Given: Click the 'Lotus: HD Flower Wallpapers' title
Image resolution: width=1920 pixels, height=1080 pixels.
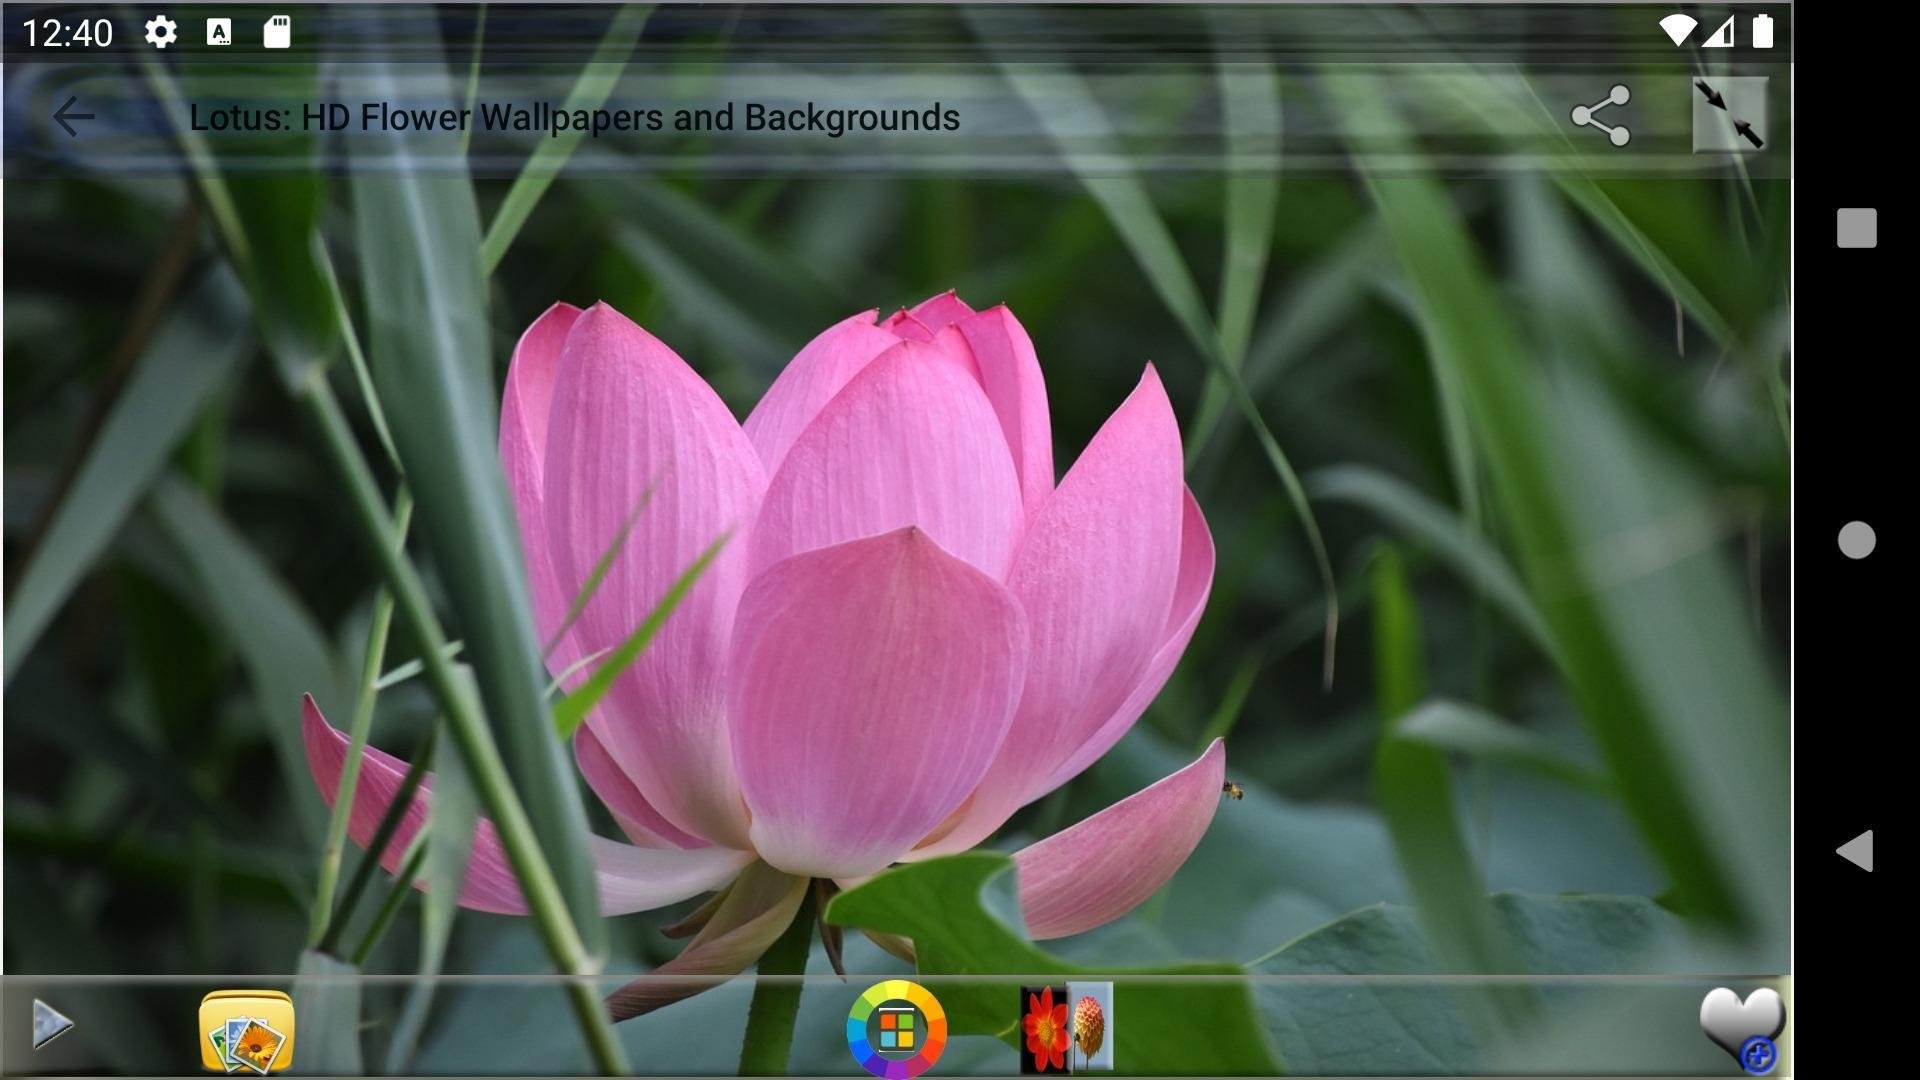Looking at the screenshot, I should point(574,117).
